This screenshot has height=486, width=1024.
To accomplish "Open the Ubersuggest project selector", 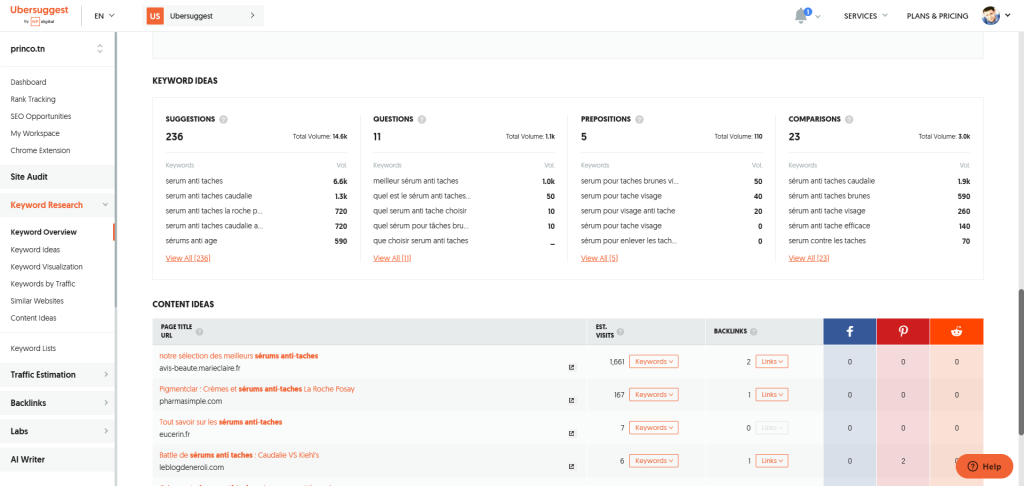I will coord(203,16).
